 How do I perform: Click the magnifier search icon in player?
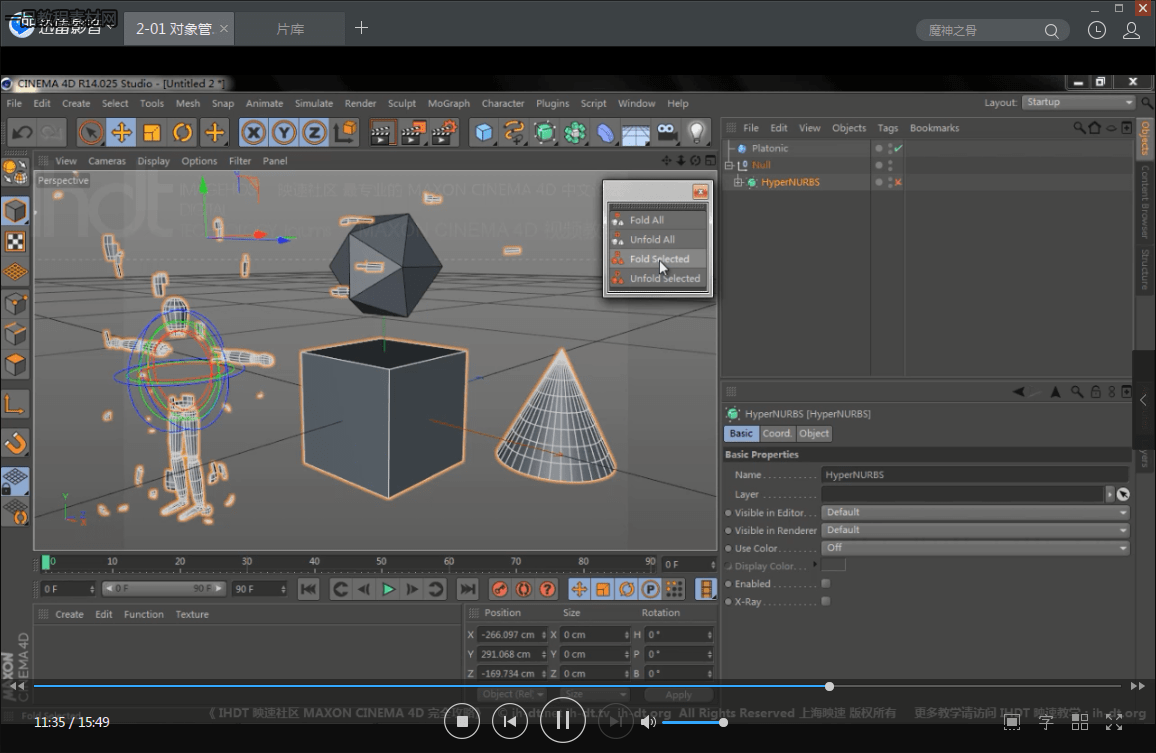tap(1051, 31)
